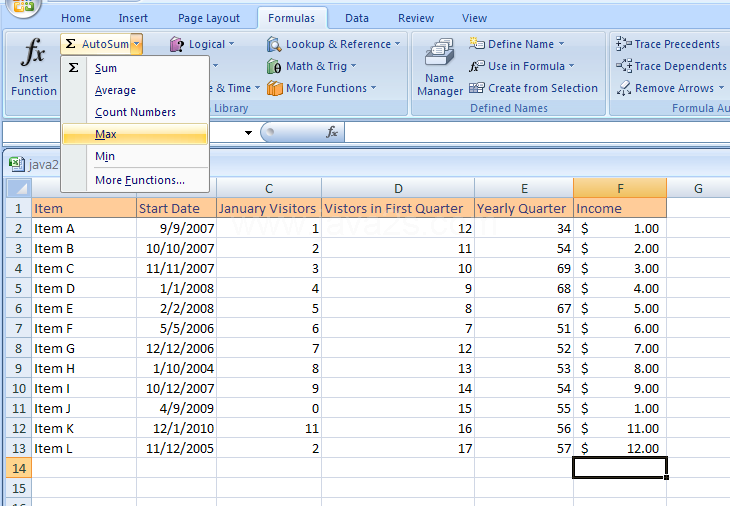Select row 1 header
Viewport: 730px width, 506px height.
(19, 208)
